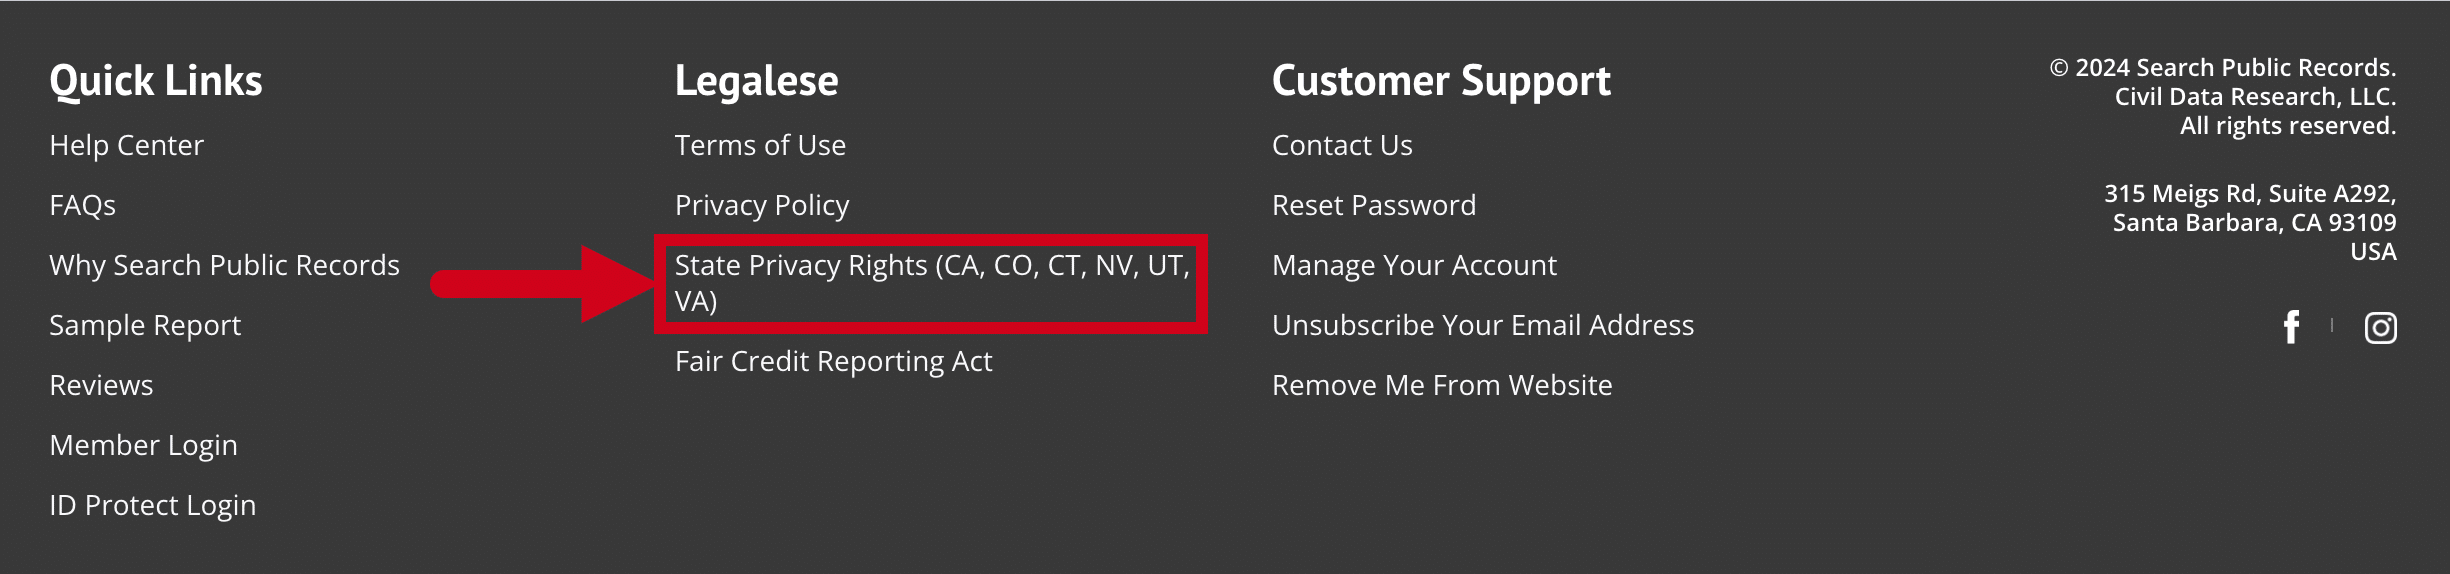The width and height of the screenshot is (2450, 574).
Task: Open the Instagram icon link
Action: (2380, 328)
